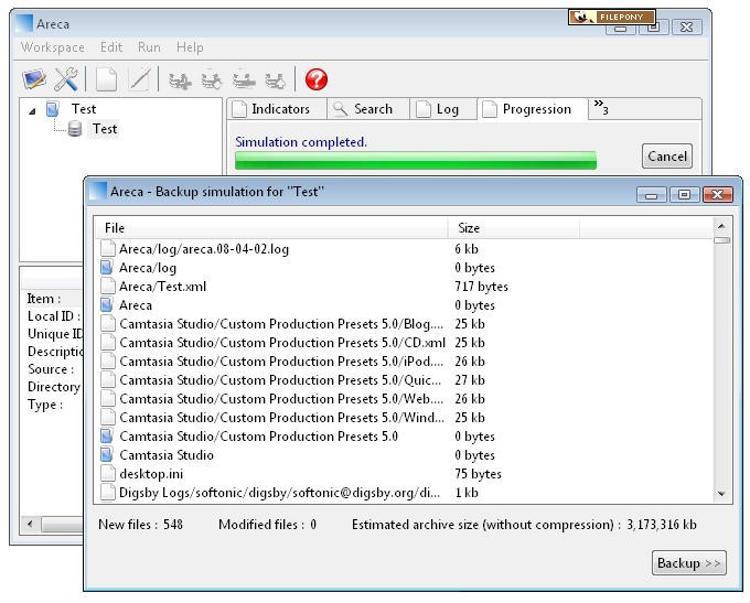Click folder icon beside the Areca row

[x=107, y=305]
